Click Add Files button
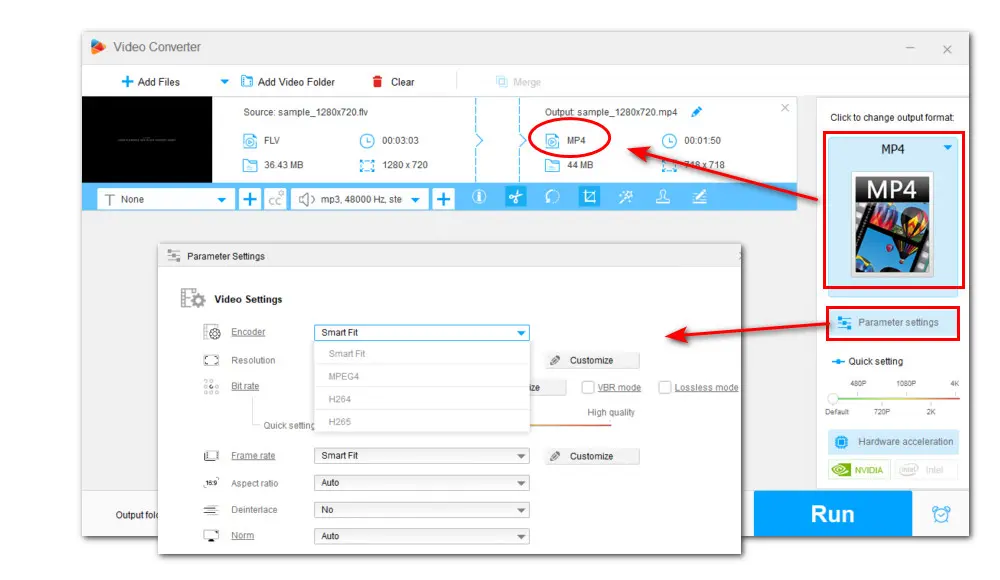This screenshot has width=1000, height=580. 151,82
